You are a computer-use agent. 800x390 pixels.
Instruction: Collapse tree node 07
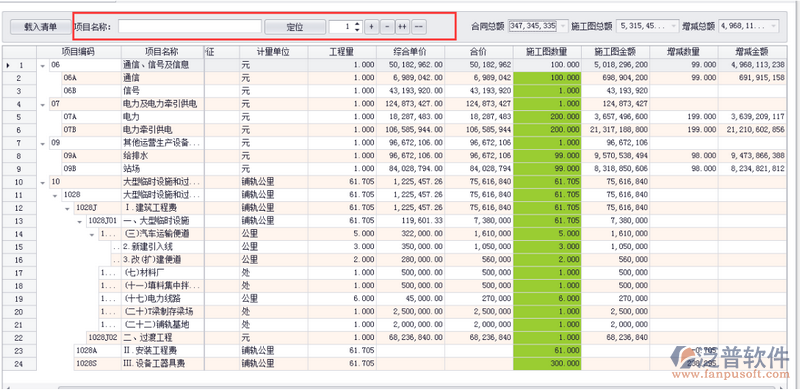tap(43, 105)
